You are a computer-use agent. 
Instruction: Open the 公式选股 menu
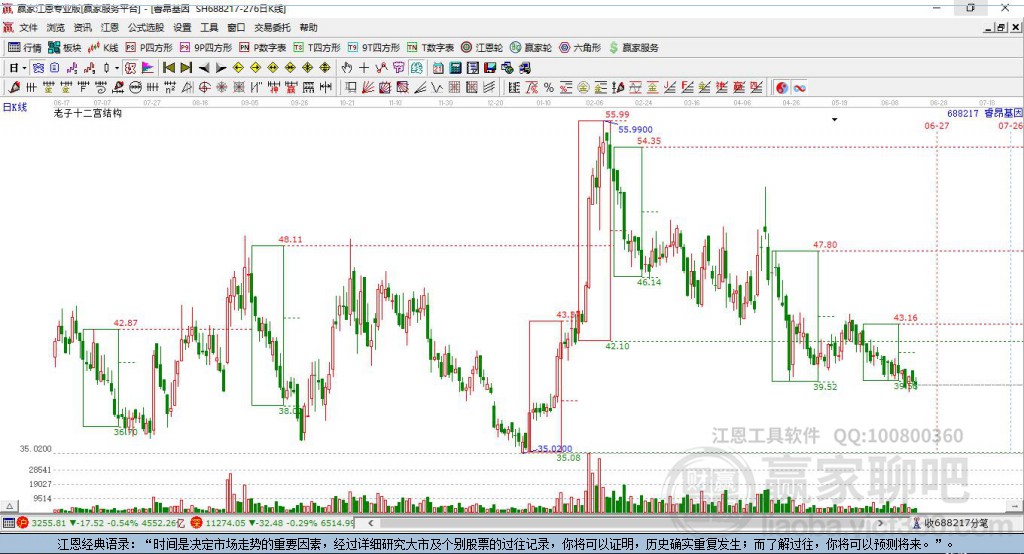pyautogui.click(x=146, y=27)
